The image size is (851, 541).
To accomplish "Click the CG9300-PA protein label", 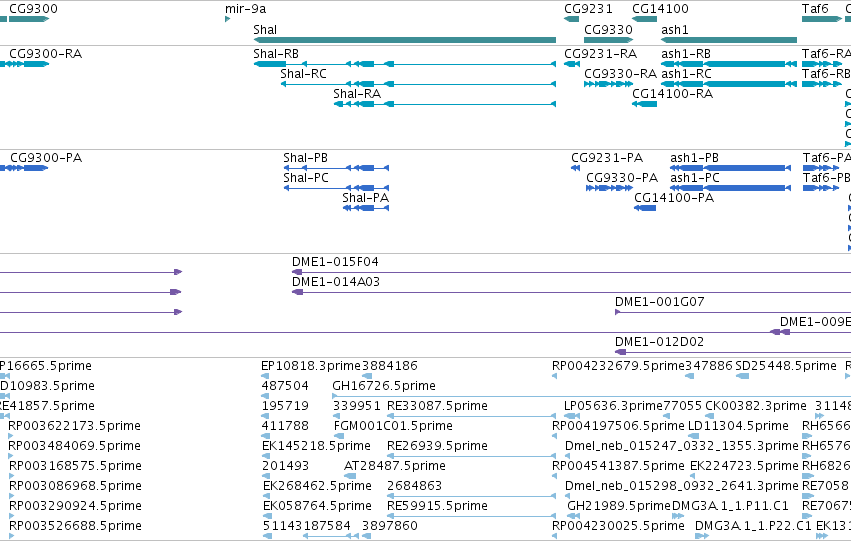I will coord(46,158).
